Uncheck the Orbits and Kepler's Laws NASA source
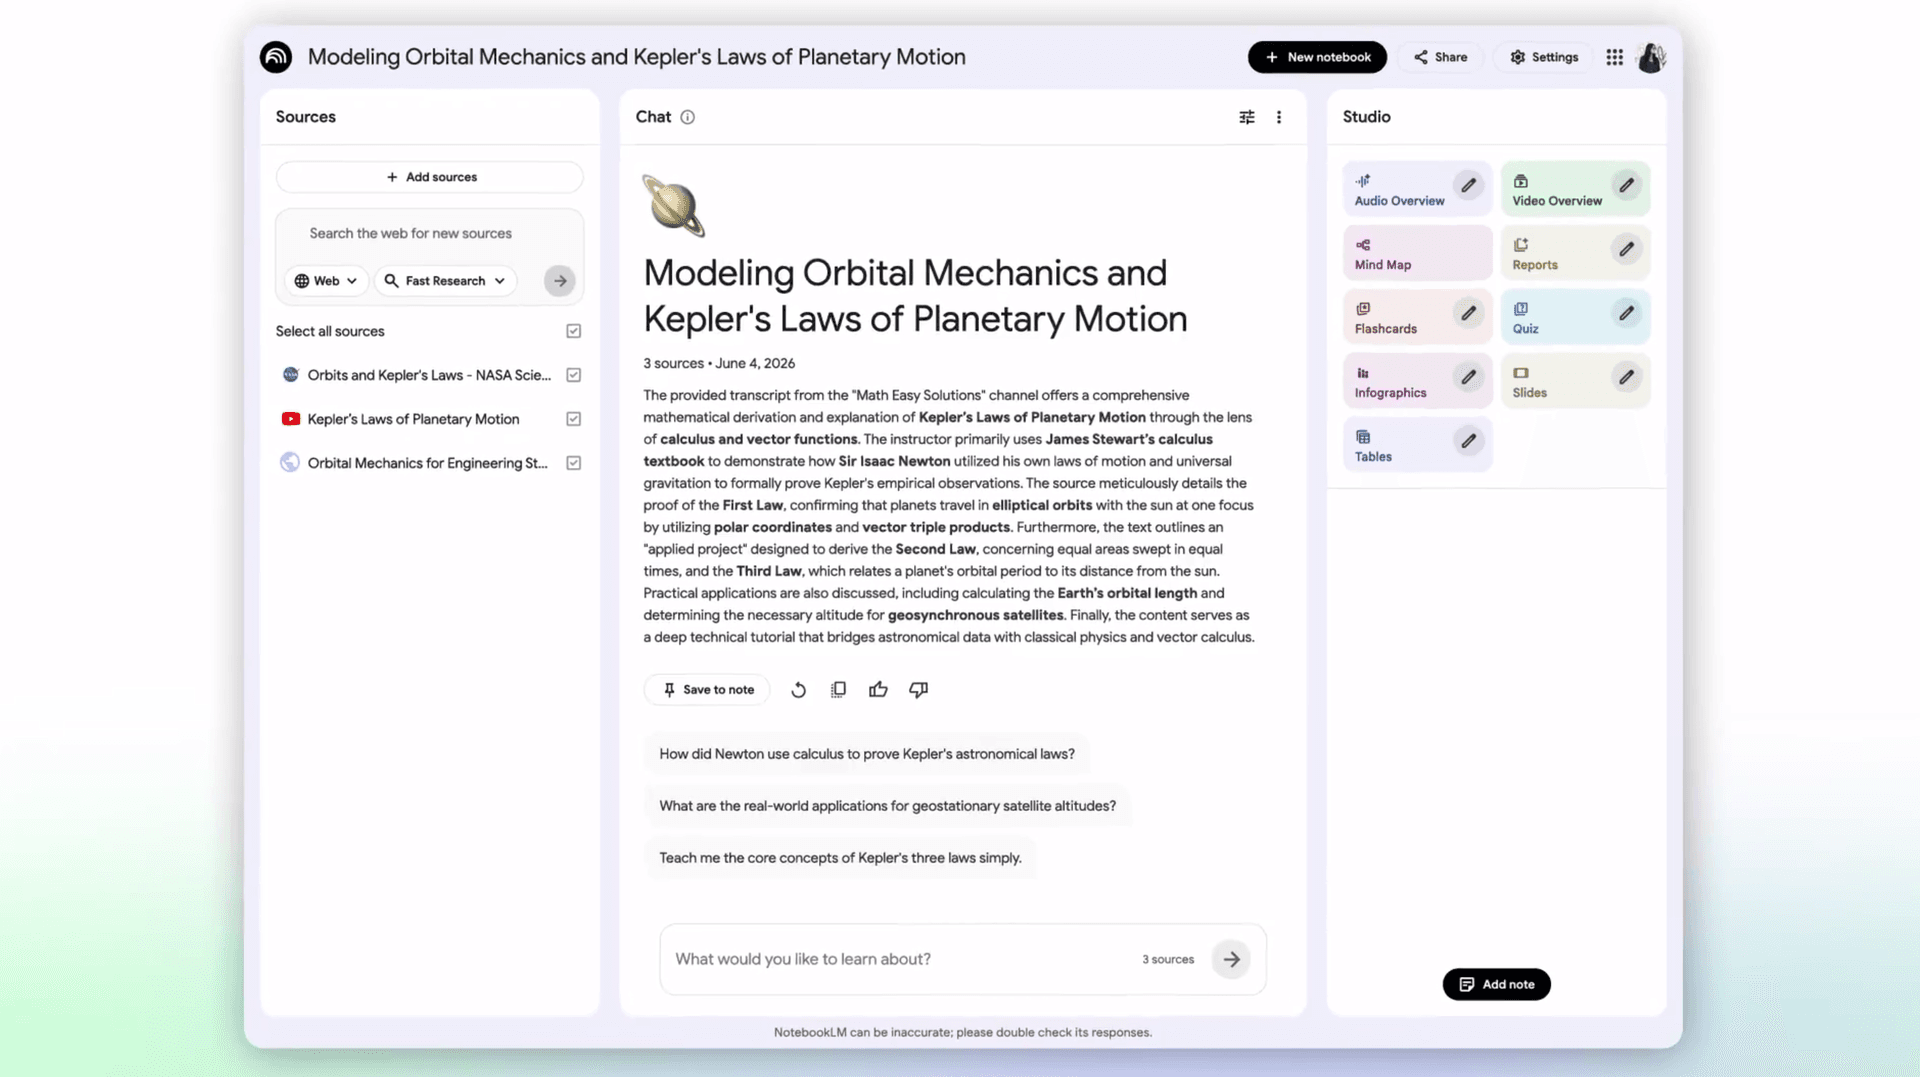Viewport: 1920px width, 1077px height. [574, 375]
